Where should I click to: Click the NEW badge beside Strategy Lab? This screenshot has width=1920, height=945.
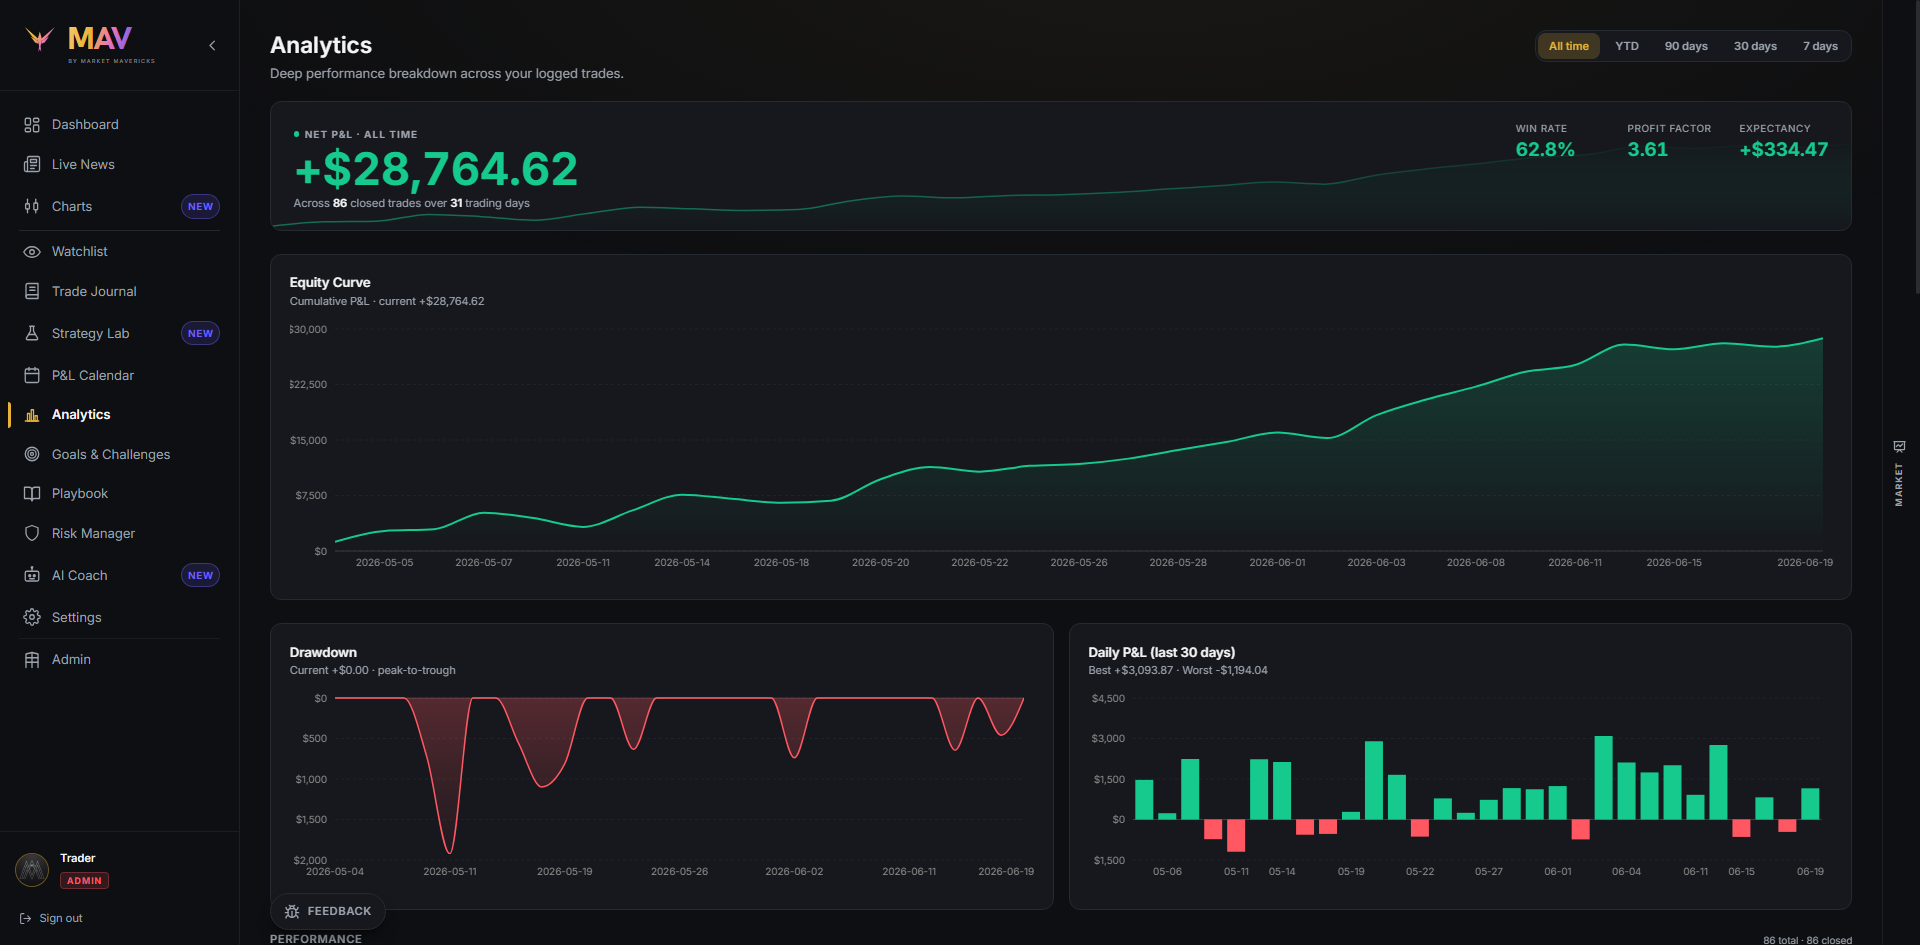[x=200, y=333]
